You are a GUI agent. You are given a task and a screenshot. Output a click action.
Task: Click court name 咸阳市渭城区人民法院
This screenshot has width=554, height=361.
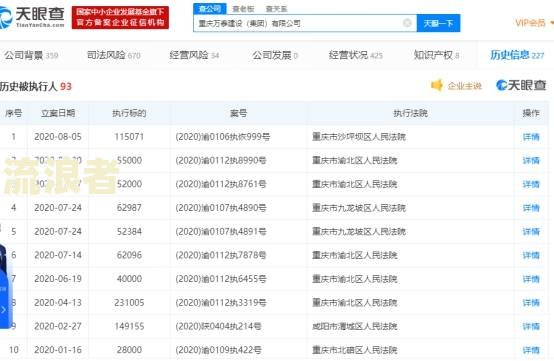[x=355, y=326]
